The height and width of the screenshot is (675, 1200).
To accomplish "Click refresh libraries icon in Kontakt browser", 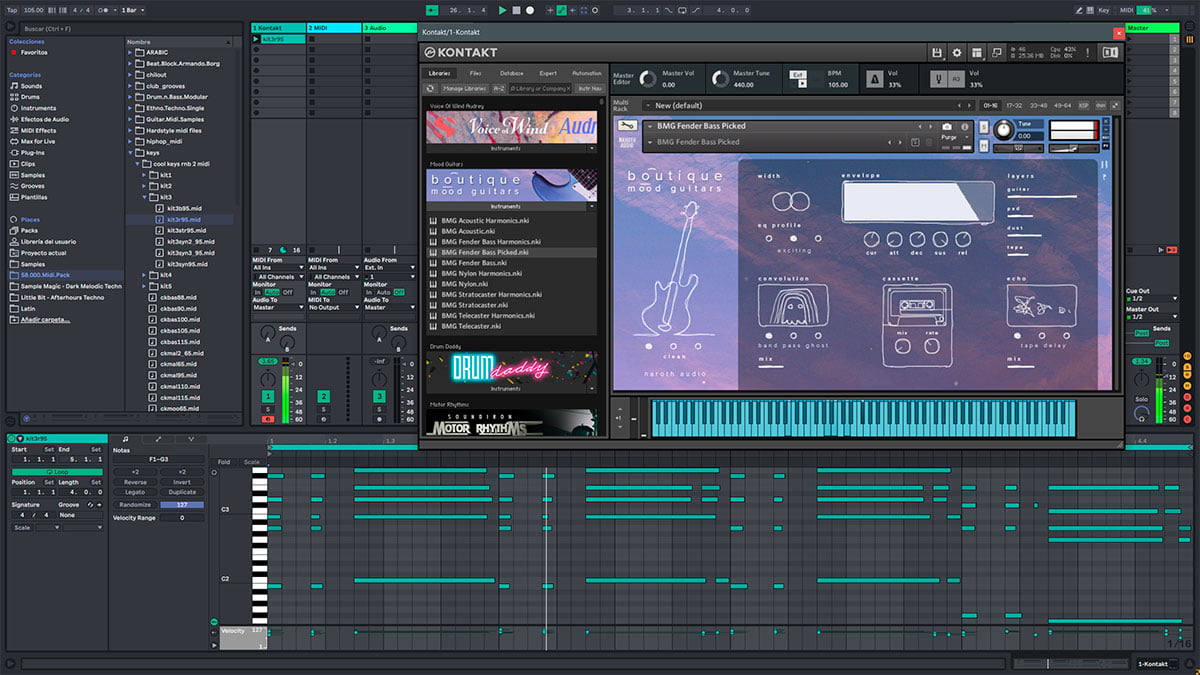I will [x=430, y=89].
